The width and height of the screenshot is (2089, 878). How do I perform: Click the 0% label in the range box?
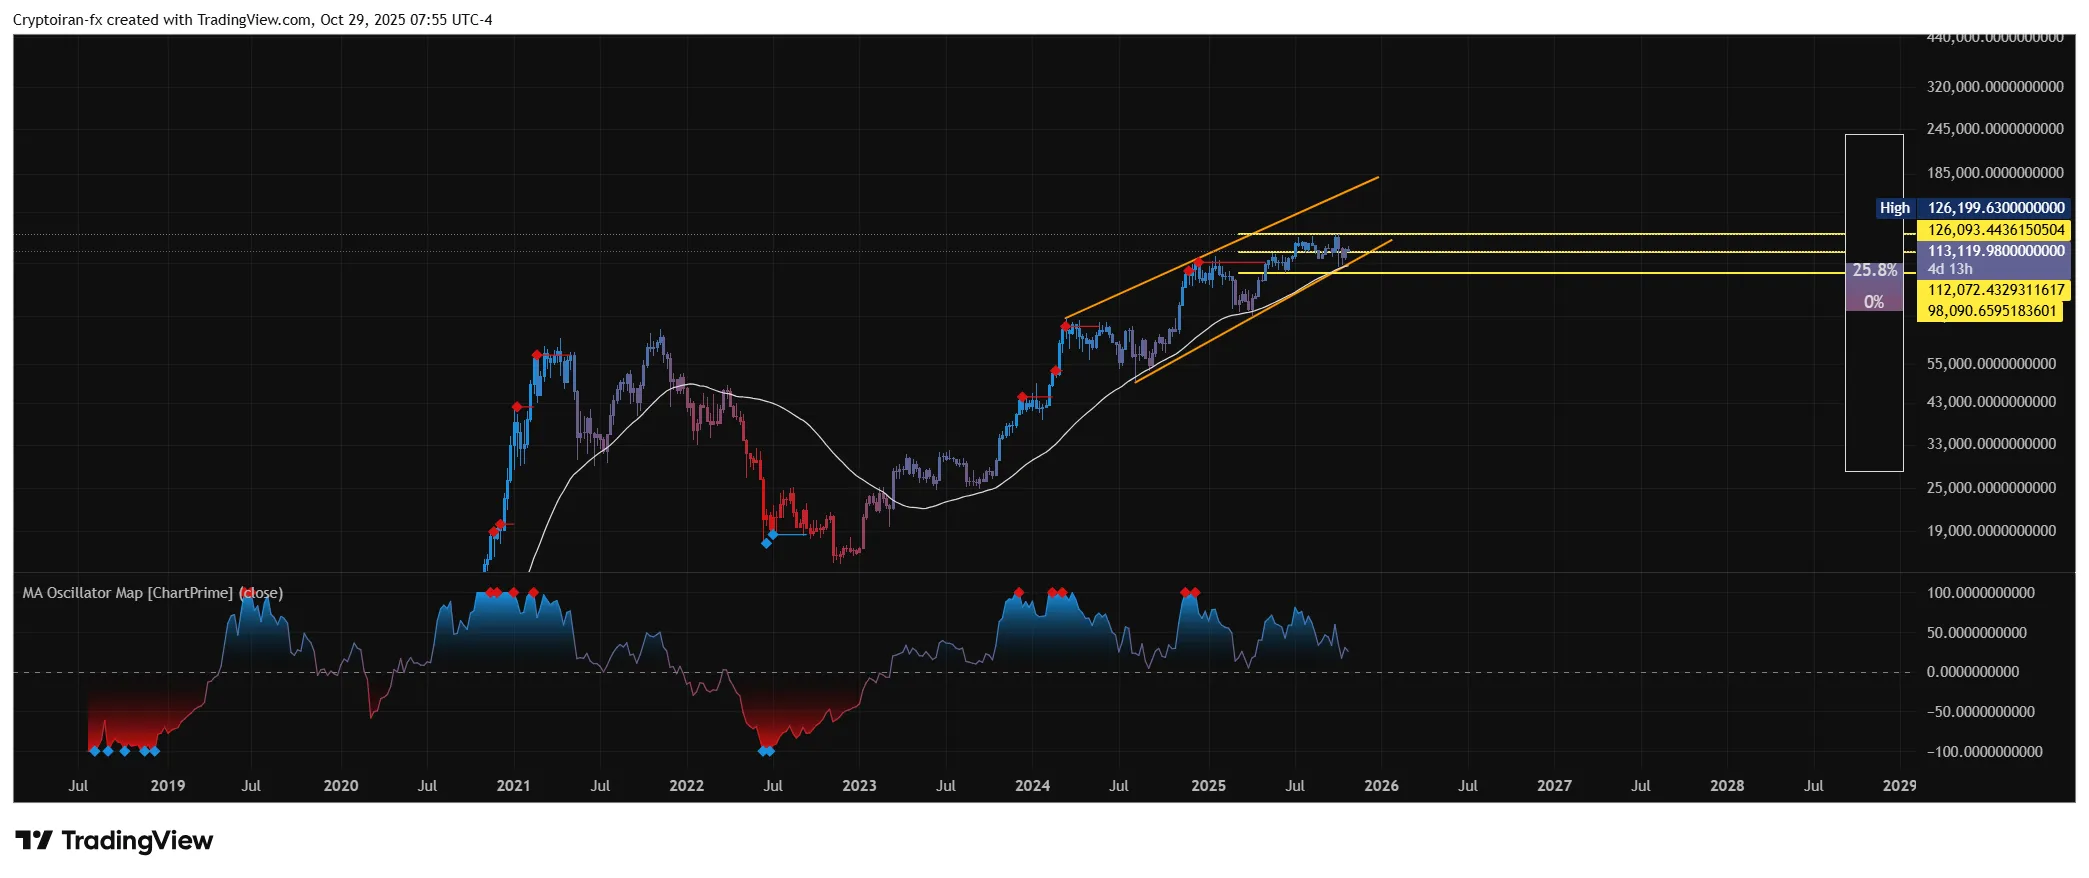click(x=1874, y=301)
